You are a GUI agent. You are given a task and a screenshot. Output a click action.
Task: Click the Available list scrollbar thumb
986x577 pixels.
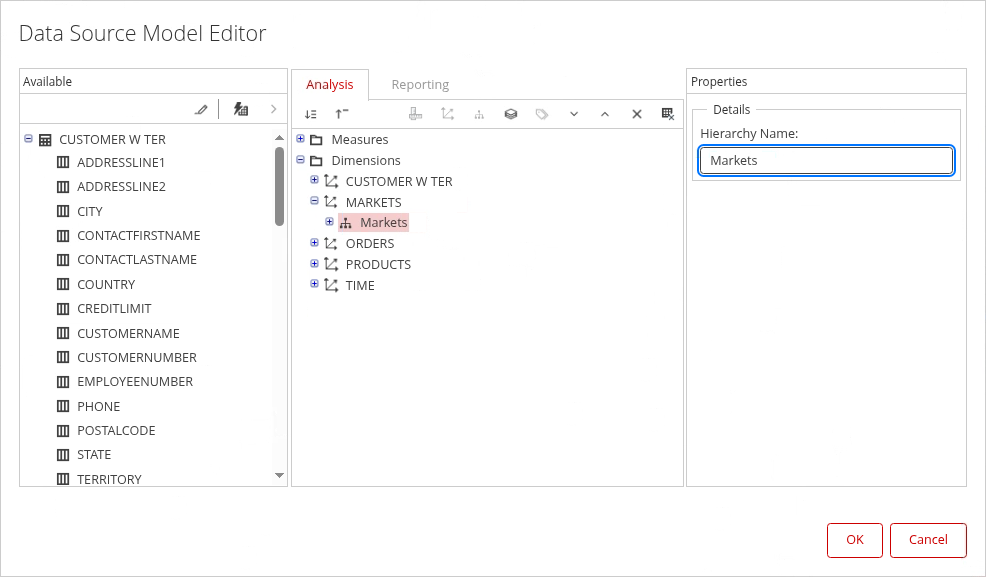click(x=279, y=186)
